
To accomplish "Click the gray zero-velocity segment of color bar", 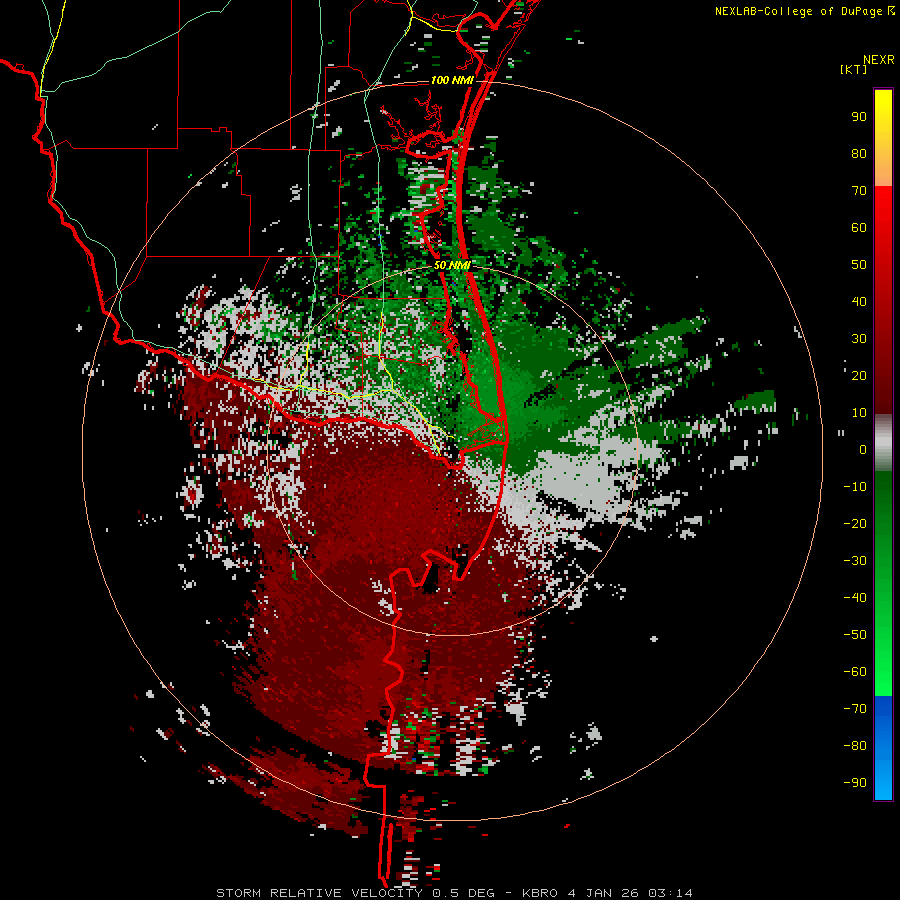I will point(883,443).
